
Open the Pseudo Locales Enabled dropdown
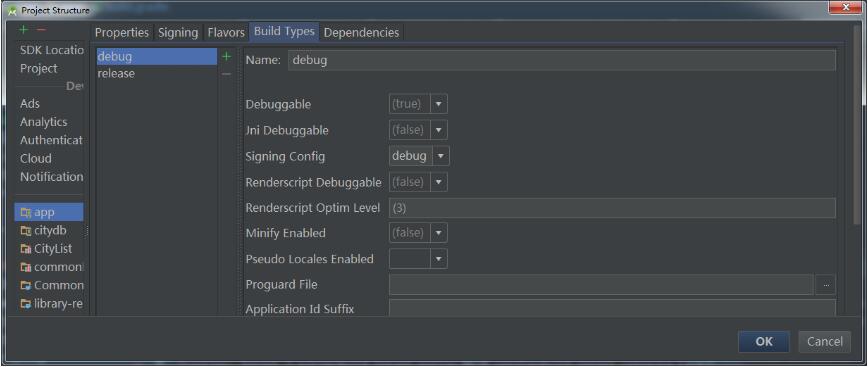438,259
